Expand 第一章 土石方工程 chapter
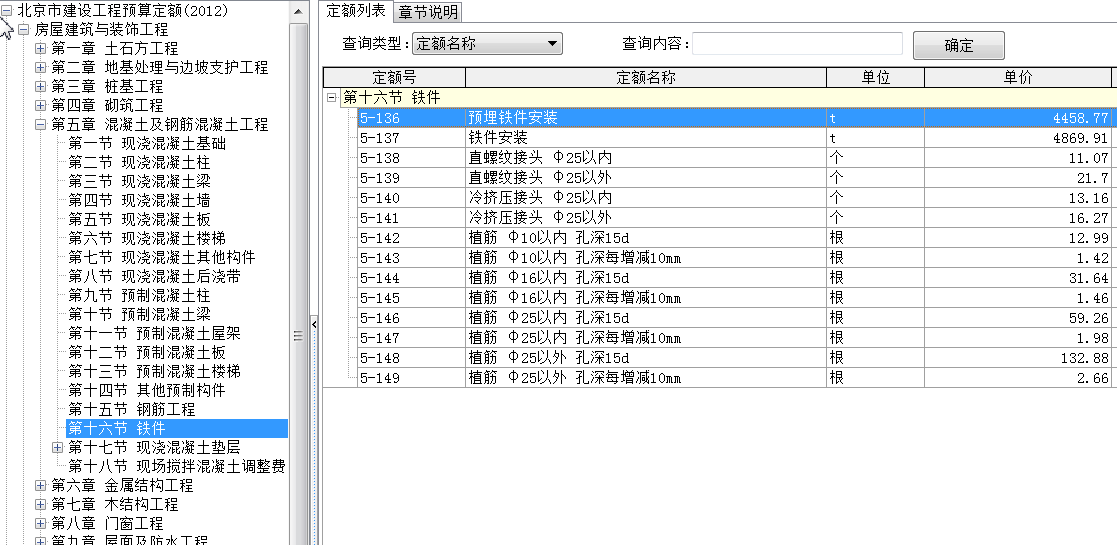1117x545 pixels. tap(41, 48)
